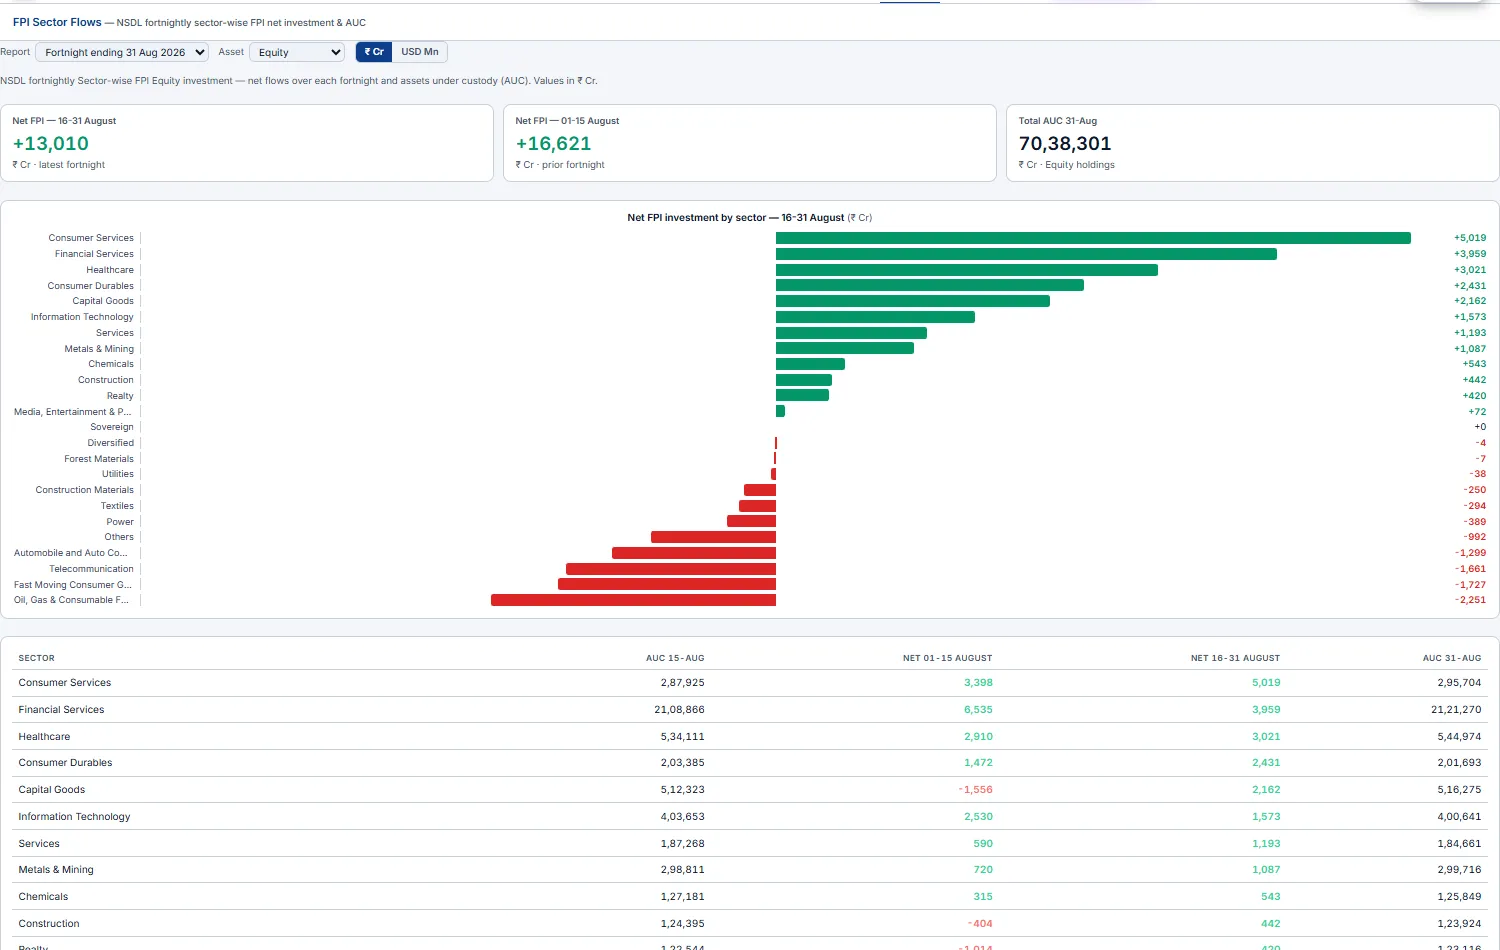
Task: Open the Report fortnight dropdown
Action: pos(122,52)
